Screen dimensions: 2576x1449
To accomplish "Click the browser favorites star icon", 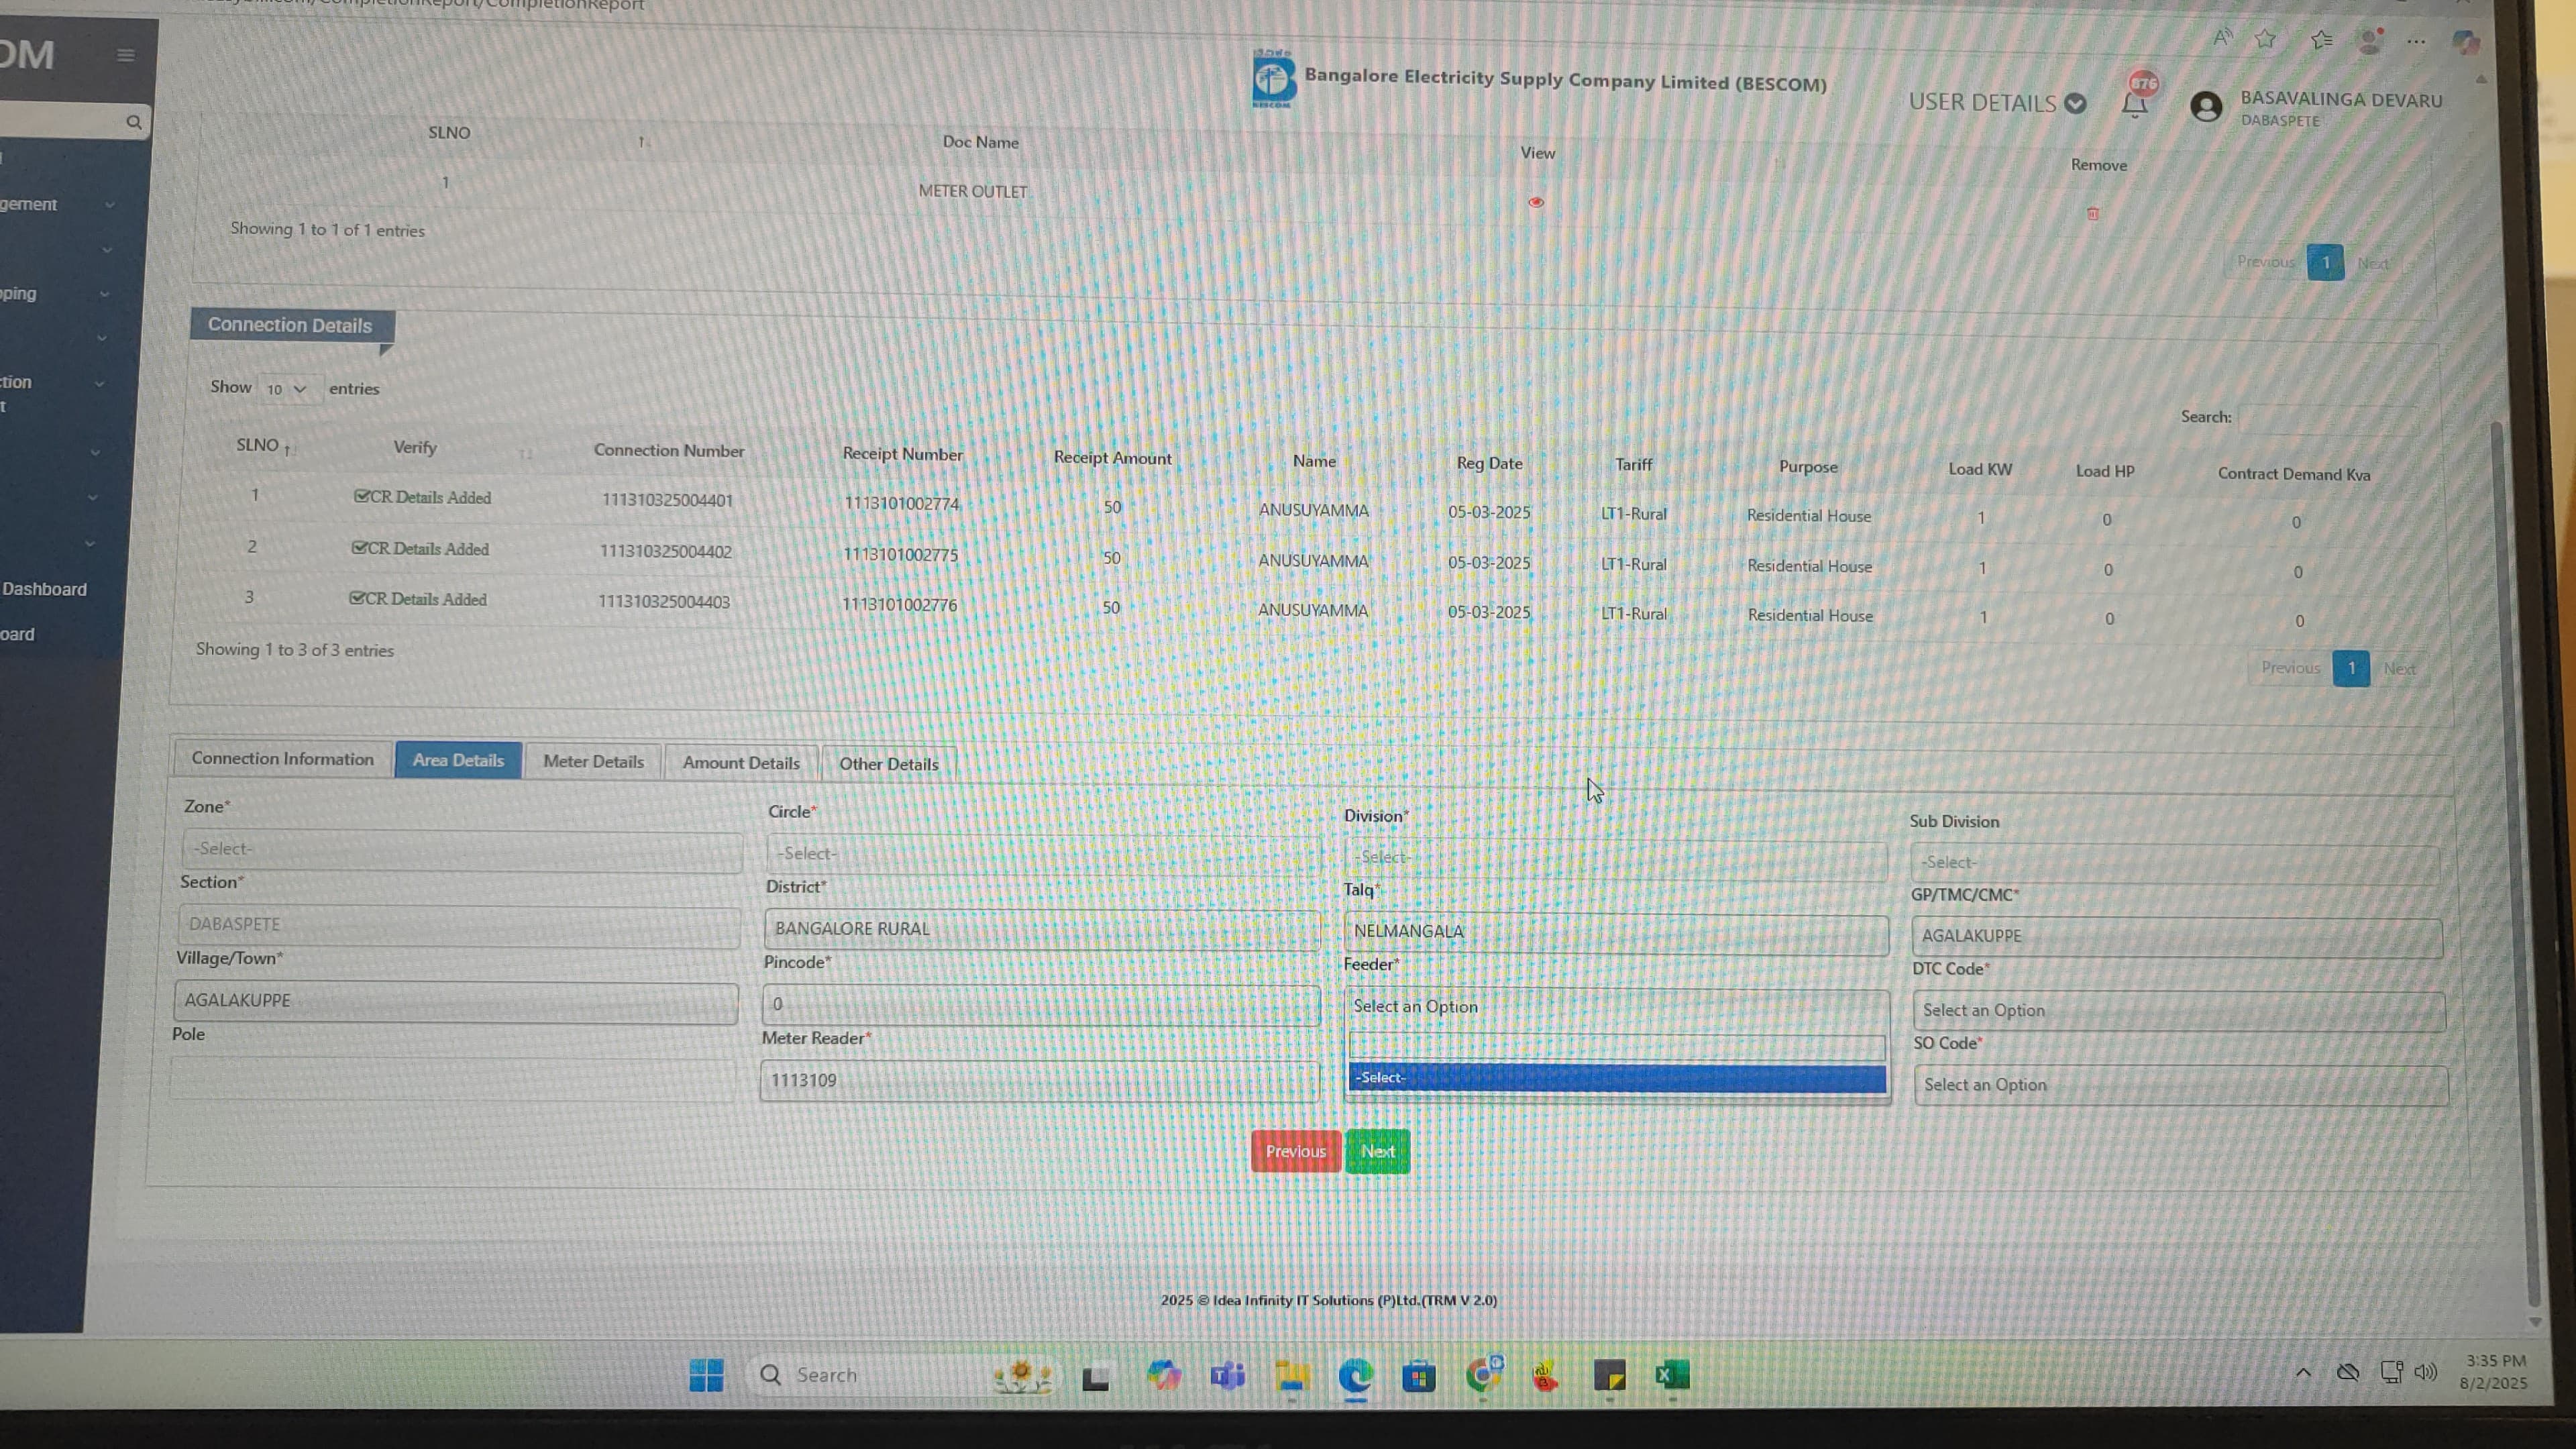I will (x=2265, y=39).
